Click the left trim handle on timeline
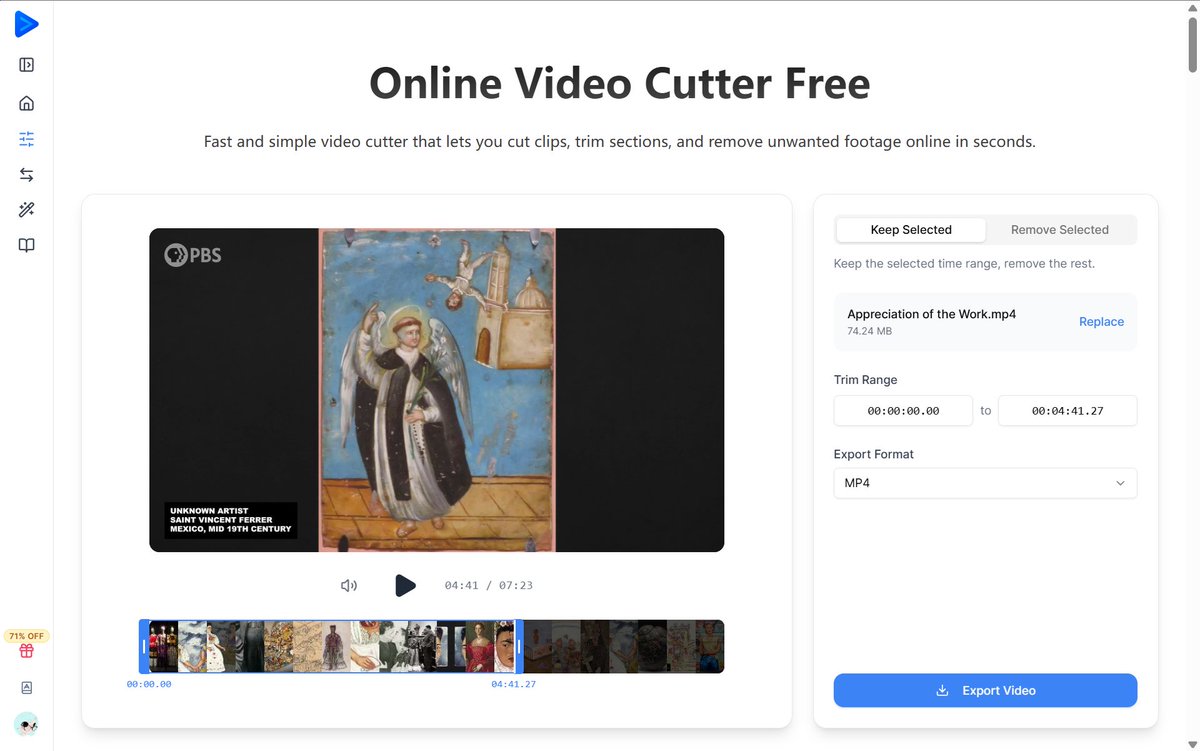Image resolution: width=1200 pixels, height=751 pixels. (144, 646)
